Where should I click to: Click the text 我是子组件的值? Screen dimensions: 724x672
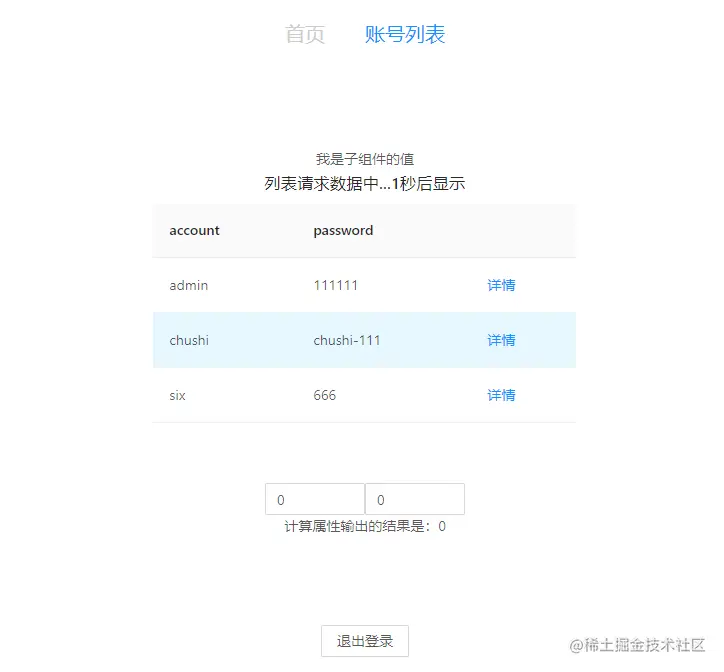[x=365, y=159]
